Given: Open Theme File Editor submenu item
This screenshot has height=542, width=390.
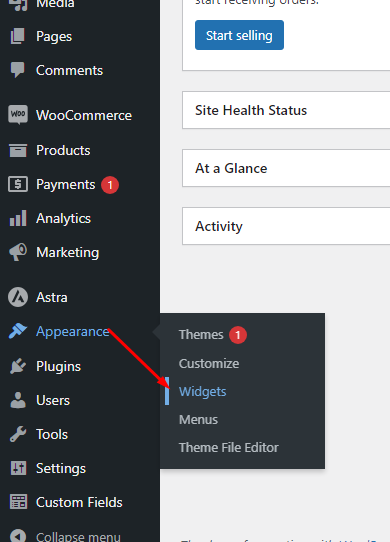Looking at the screenshot, I should coord(229,448).
